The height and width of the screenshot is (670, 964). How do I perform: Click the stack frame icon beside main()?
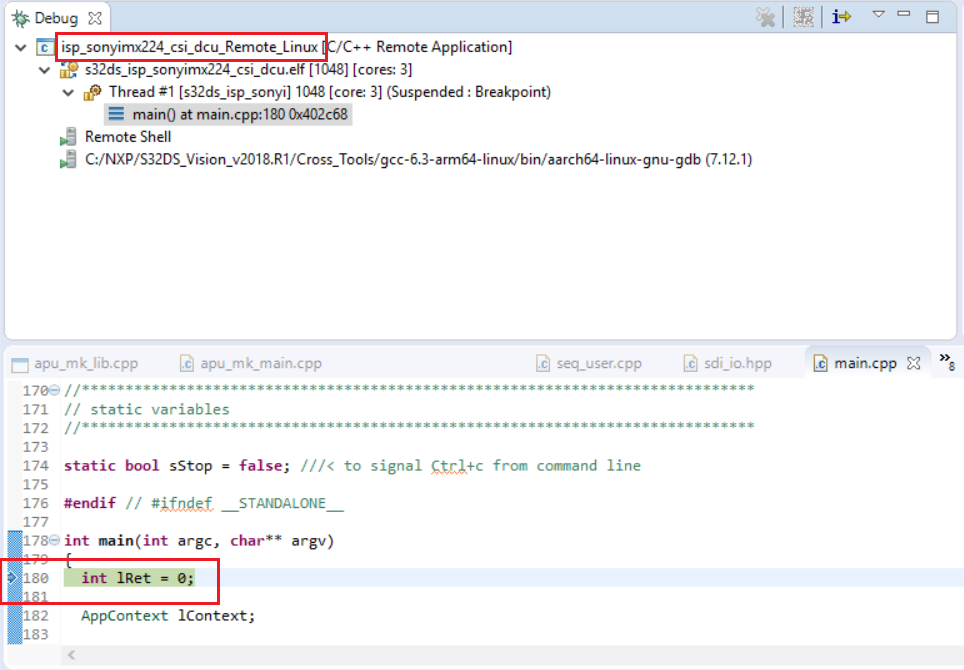116,114
